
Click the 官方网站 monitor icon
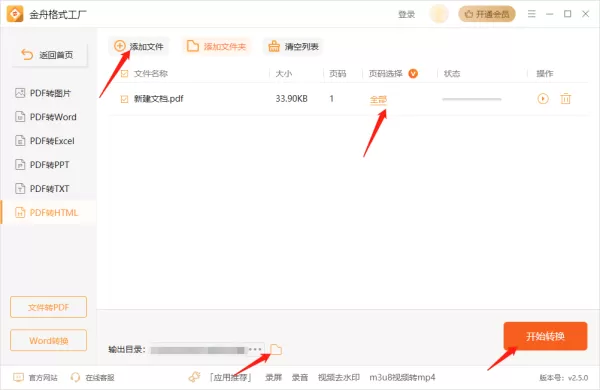point(18,377)
